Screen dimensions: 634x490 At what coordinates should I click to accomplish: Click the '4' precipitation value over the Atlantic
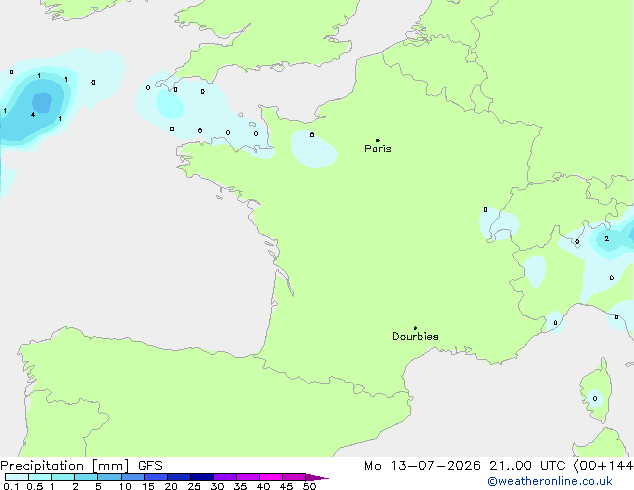(33, 115)
